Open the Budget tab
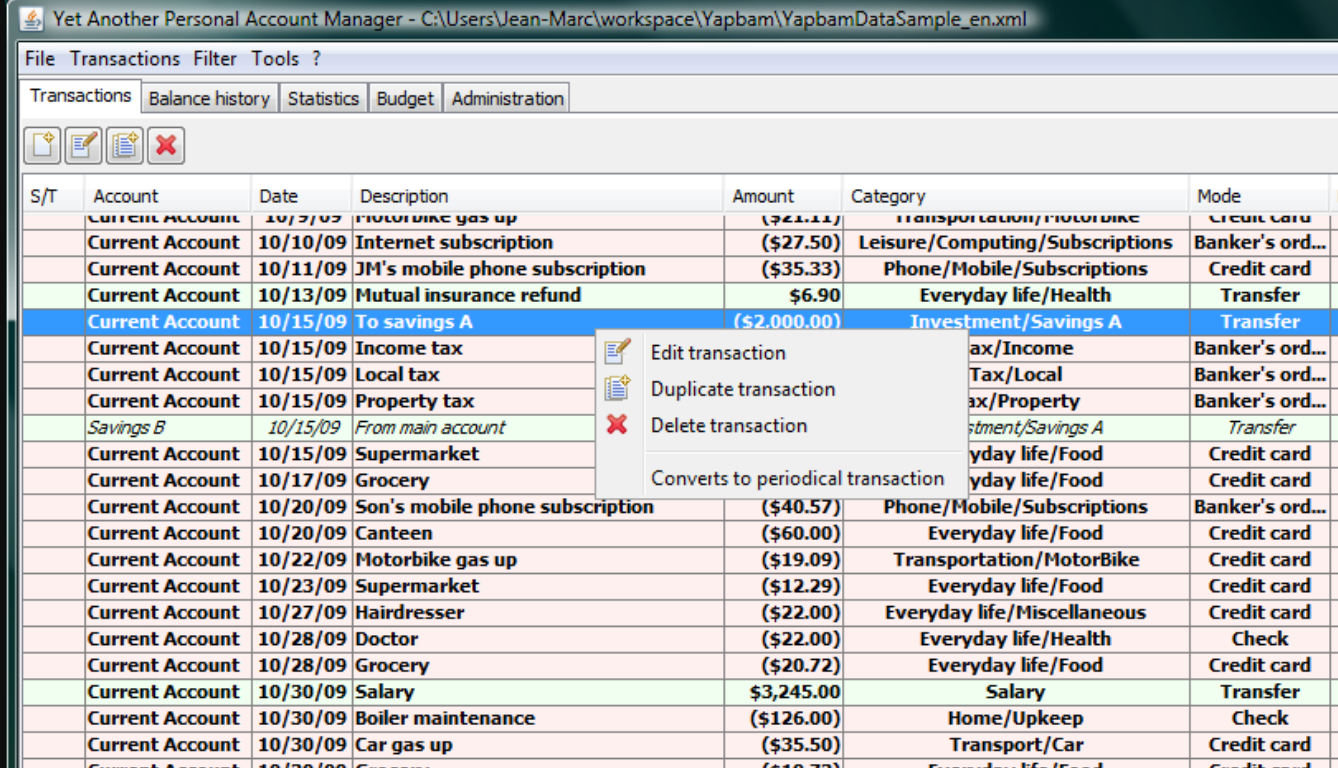 [405, 98]
